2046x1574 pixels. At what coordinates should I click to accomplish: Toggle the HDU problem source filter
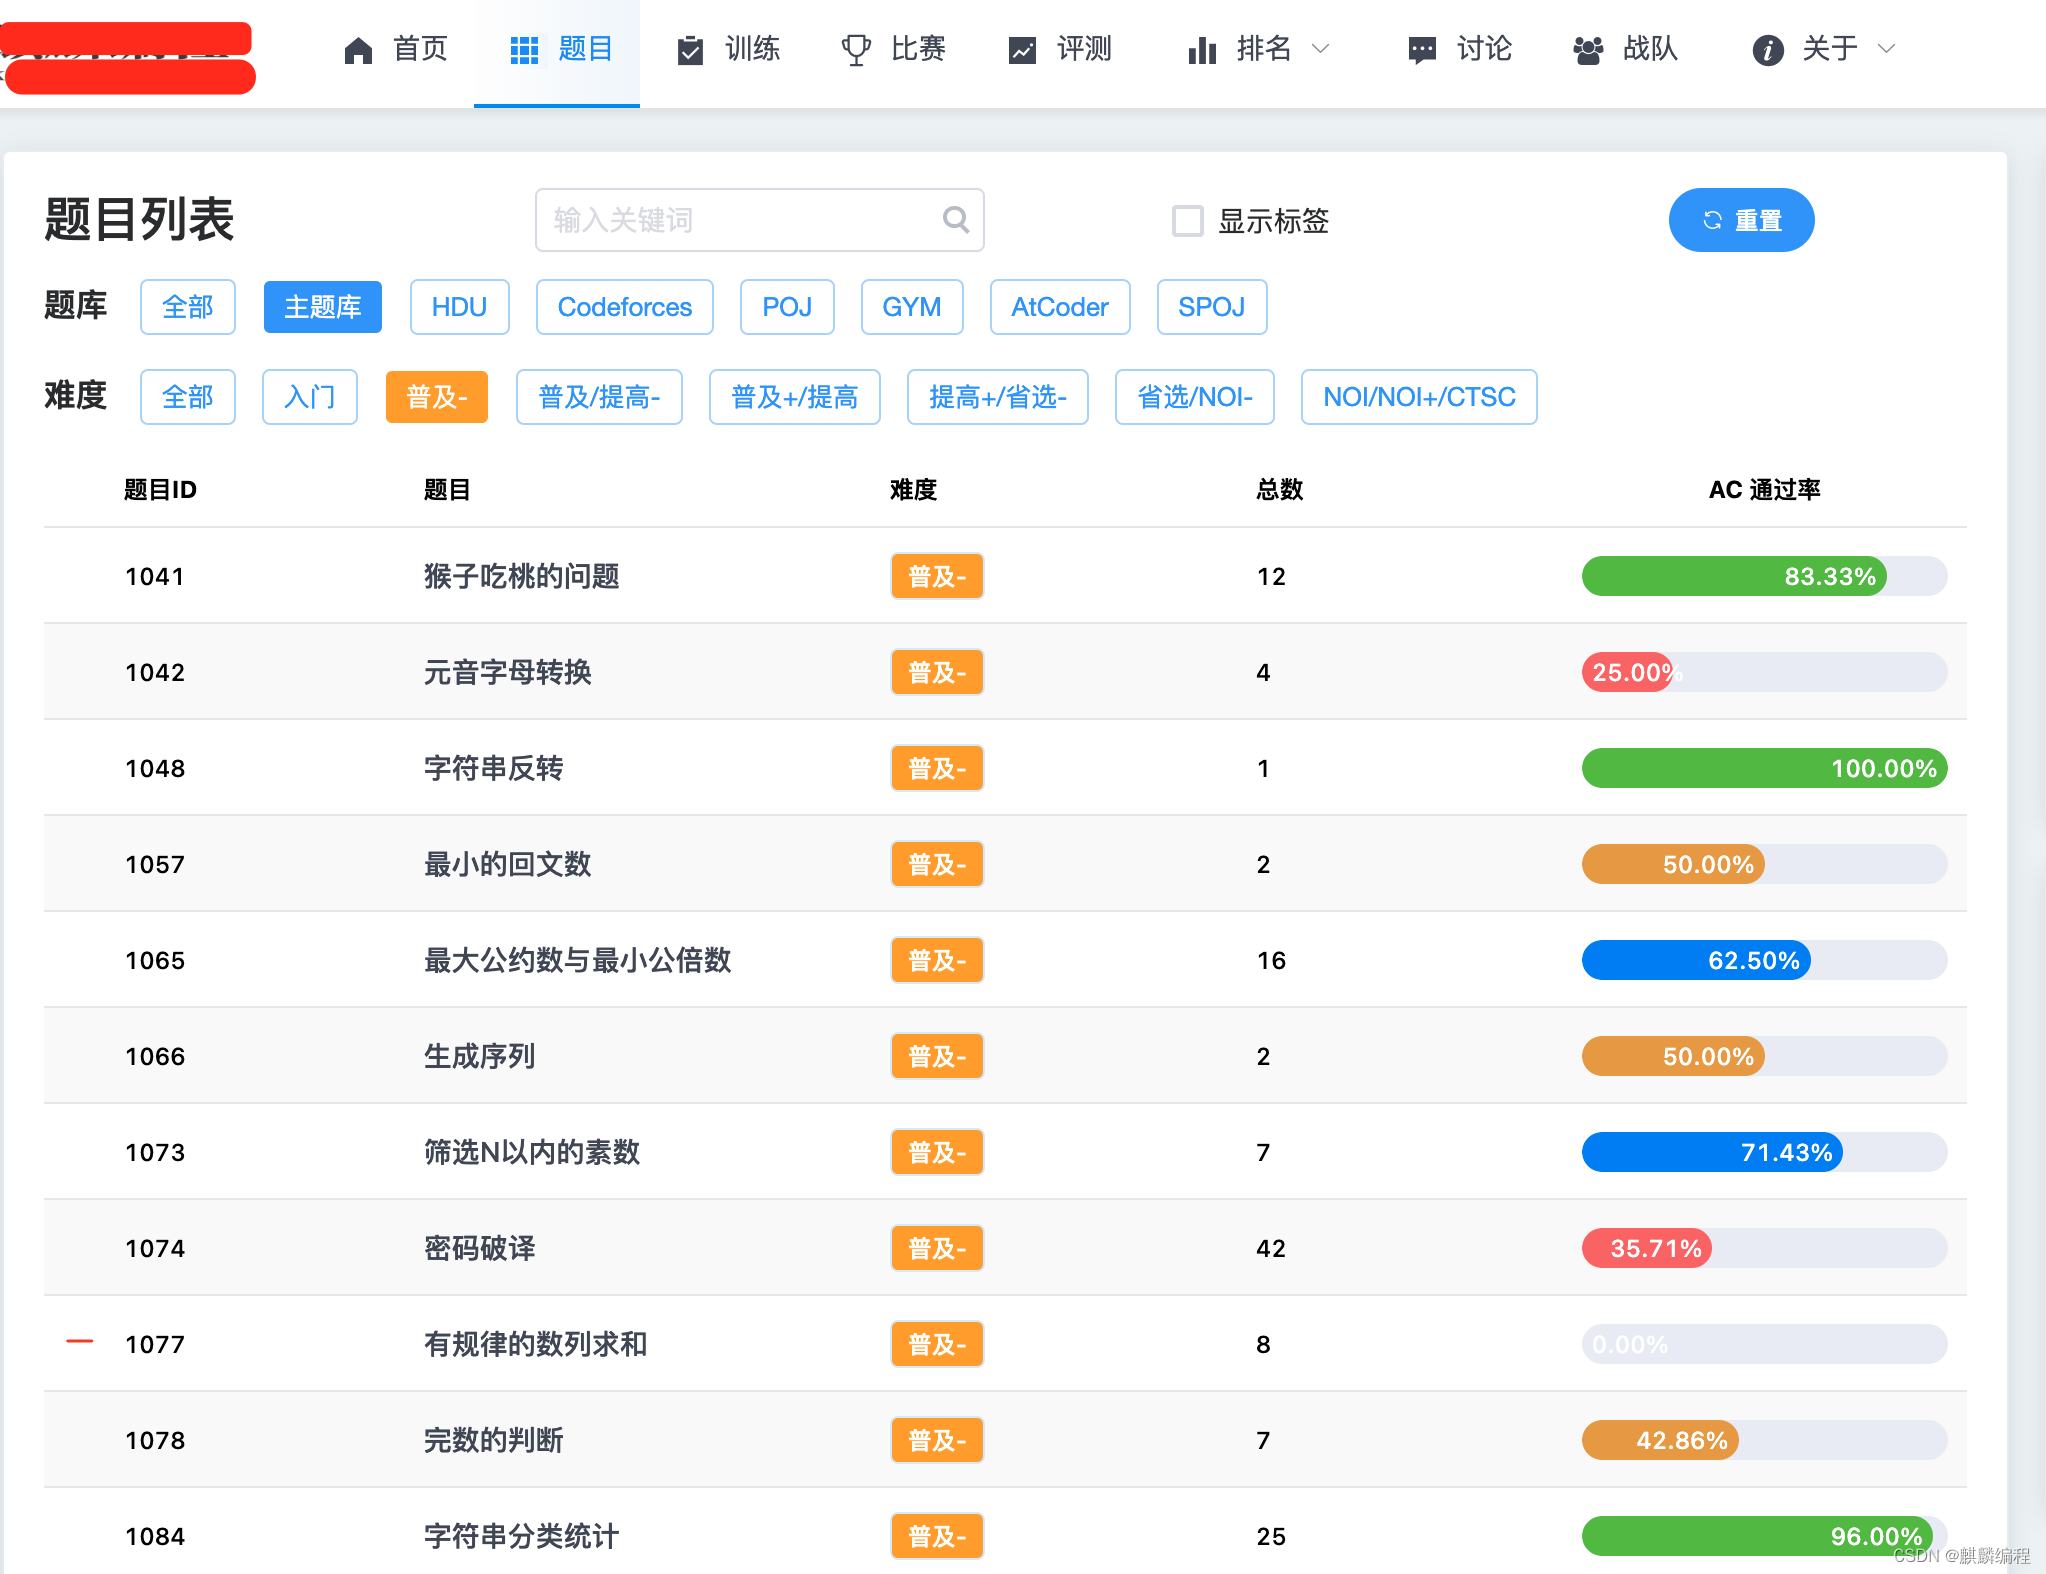click(460, 307)
